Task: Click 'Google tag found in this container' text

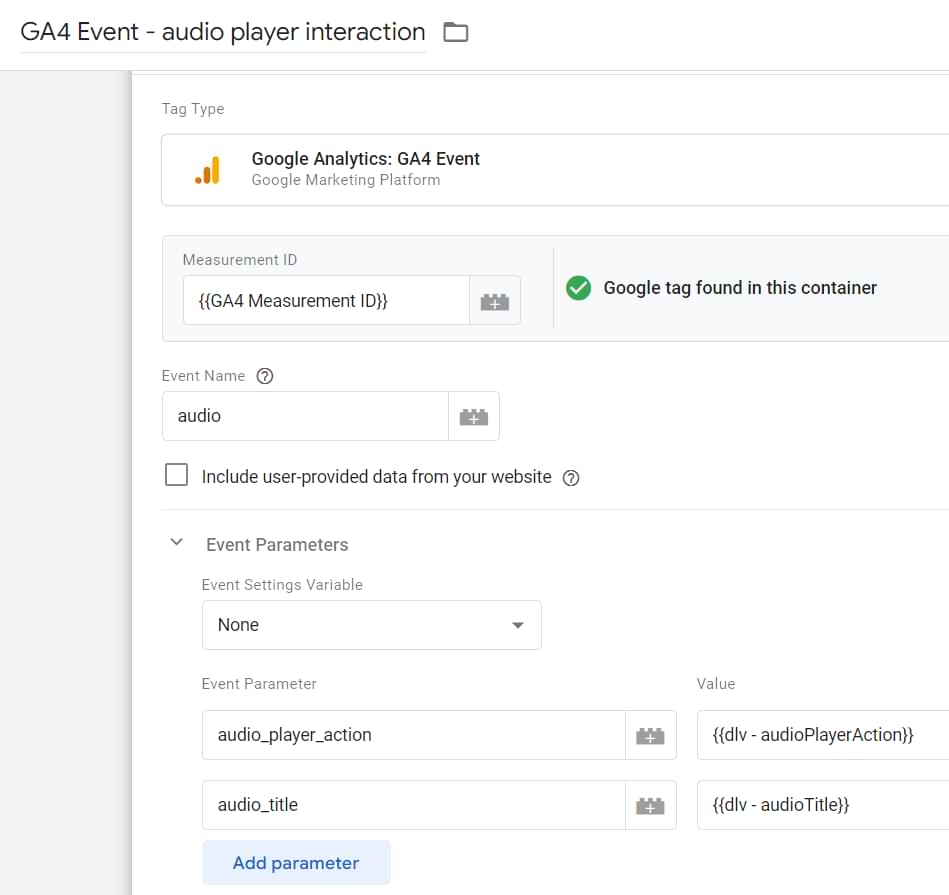Action: click(x=740, y=288)
